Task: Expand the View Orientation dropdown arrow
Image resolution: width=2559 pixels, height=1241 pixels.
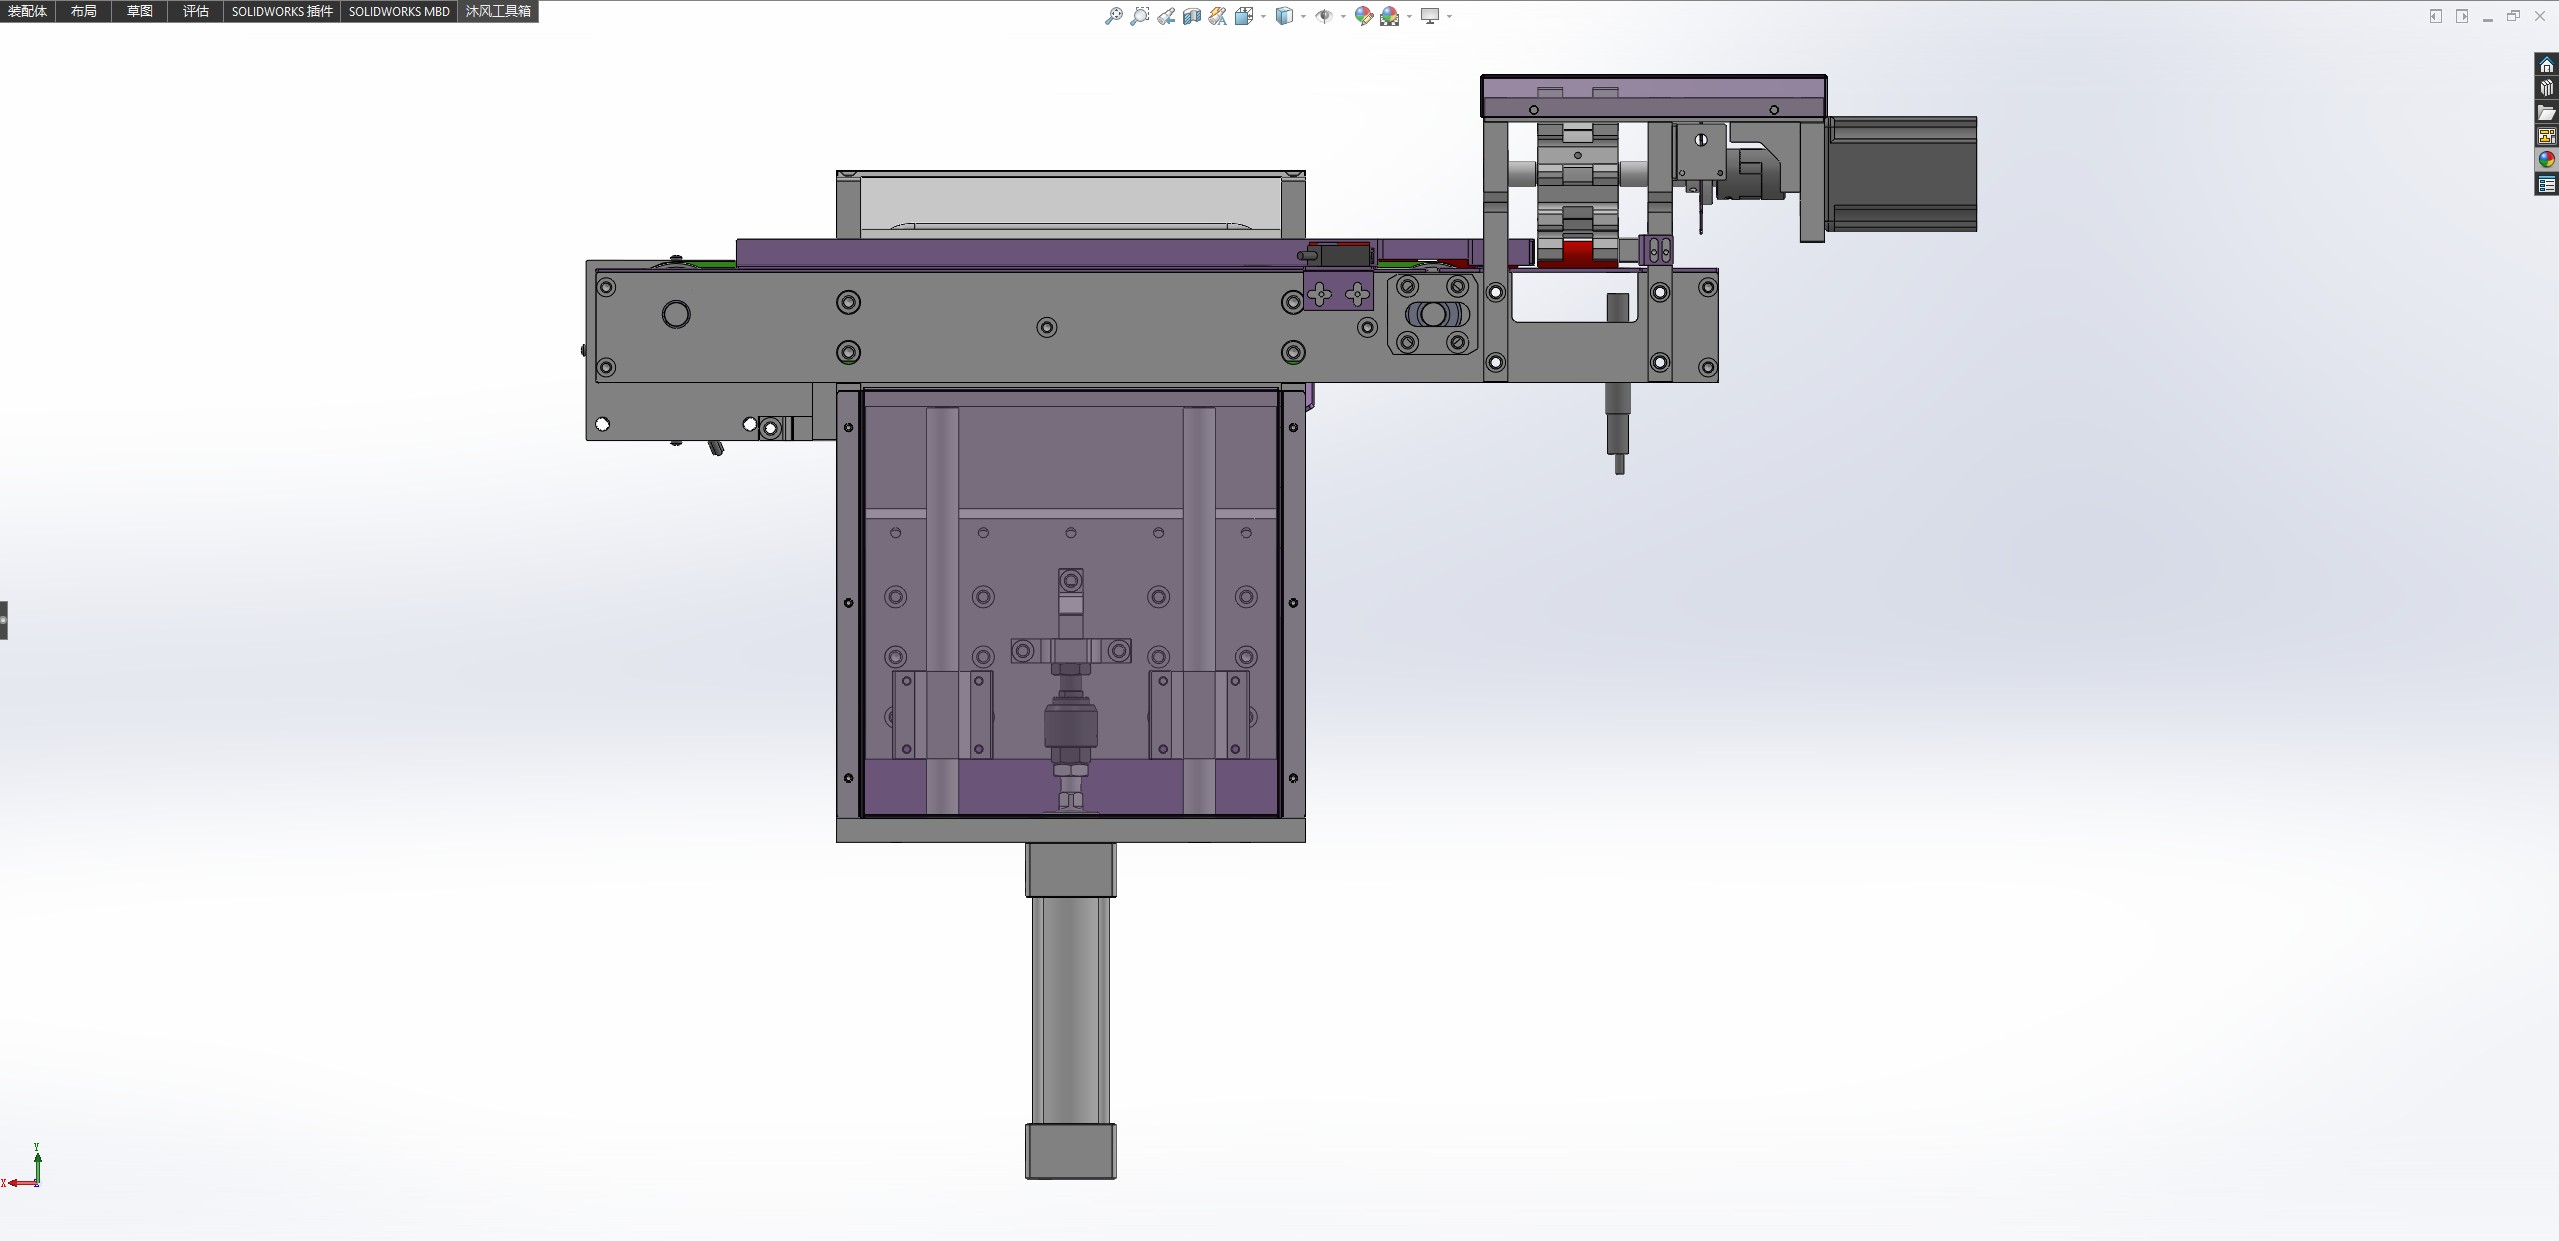Action: 1263,16
